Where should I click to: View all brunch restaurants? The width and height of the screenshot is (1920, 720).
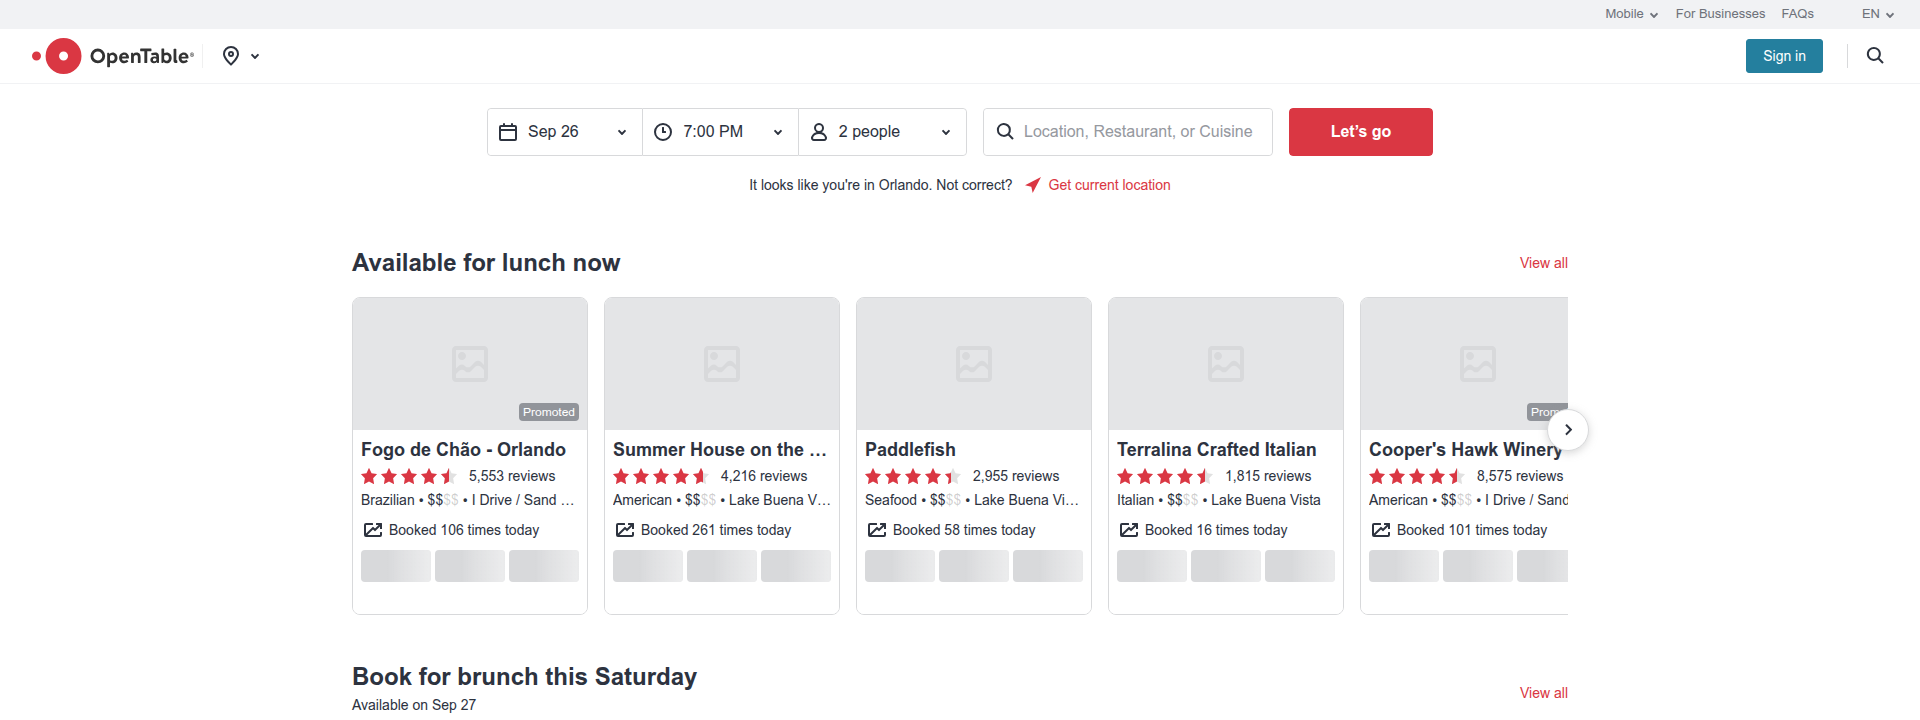pos(1543,693)
